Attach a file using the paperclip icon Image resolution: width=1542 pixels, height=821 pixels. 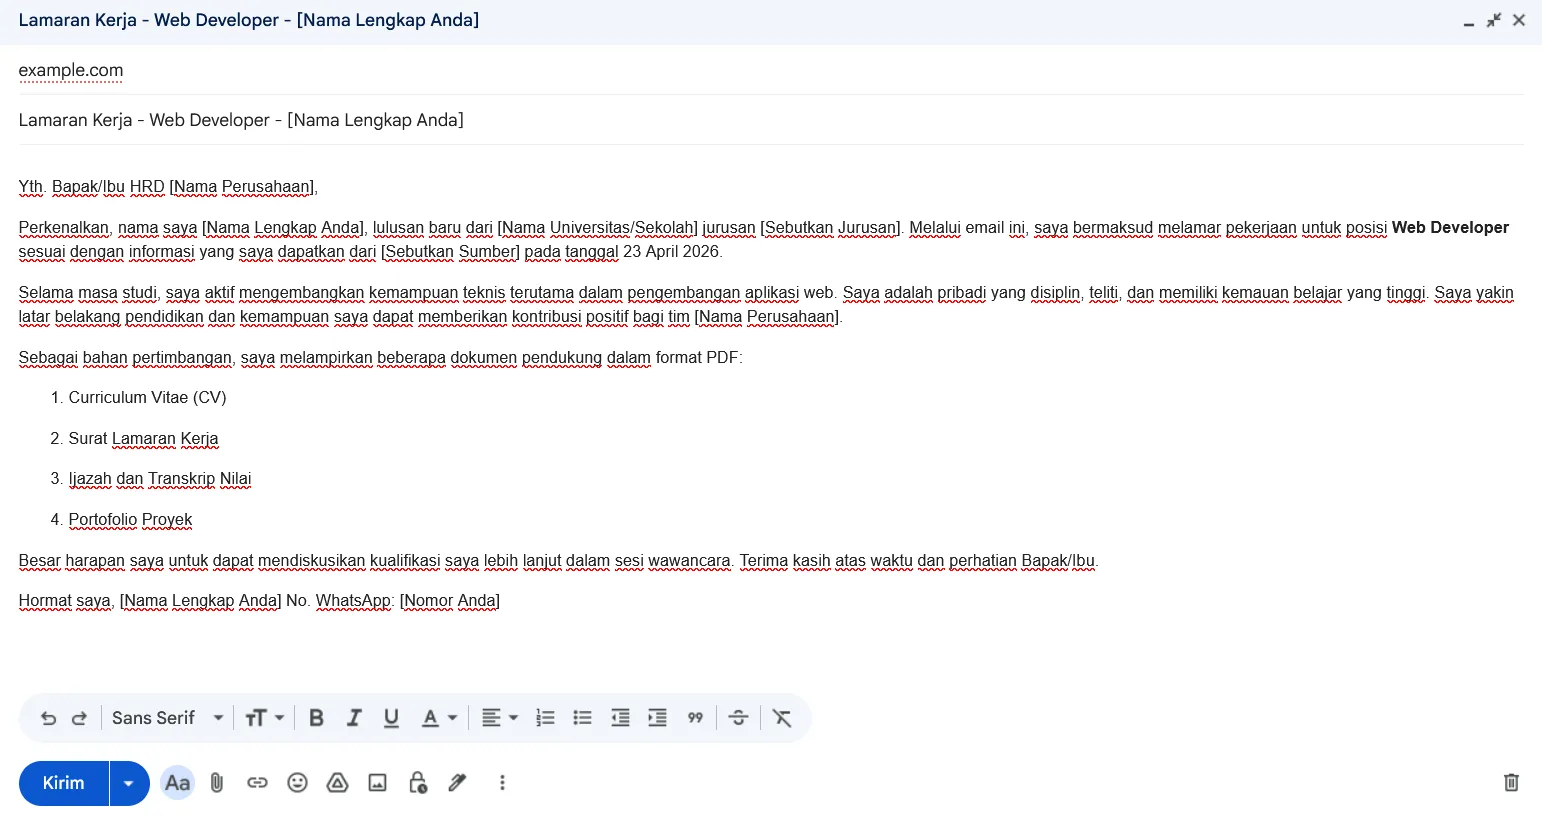click(217, 783)
